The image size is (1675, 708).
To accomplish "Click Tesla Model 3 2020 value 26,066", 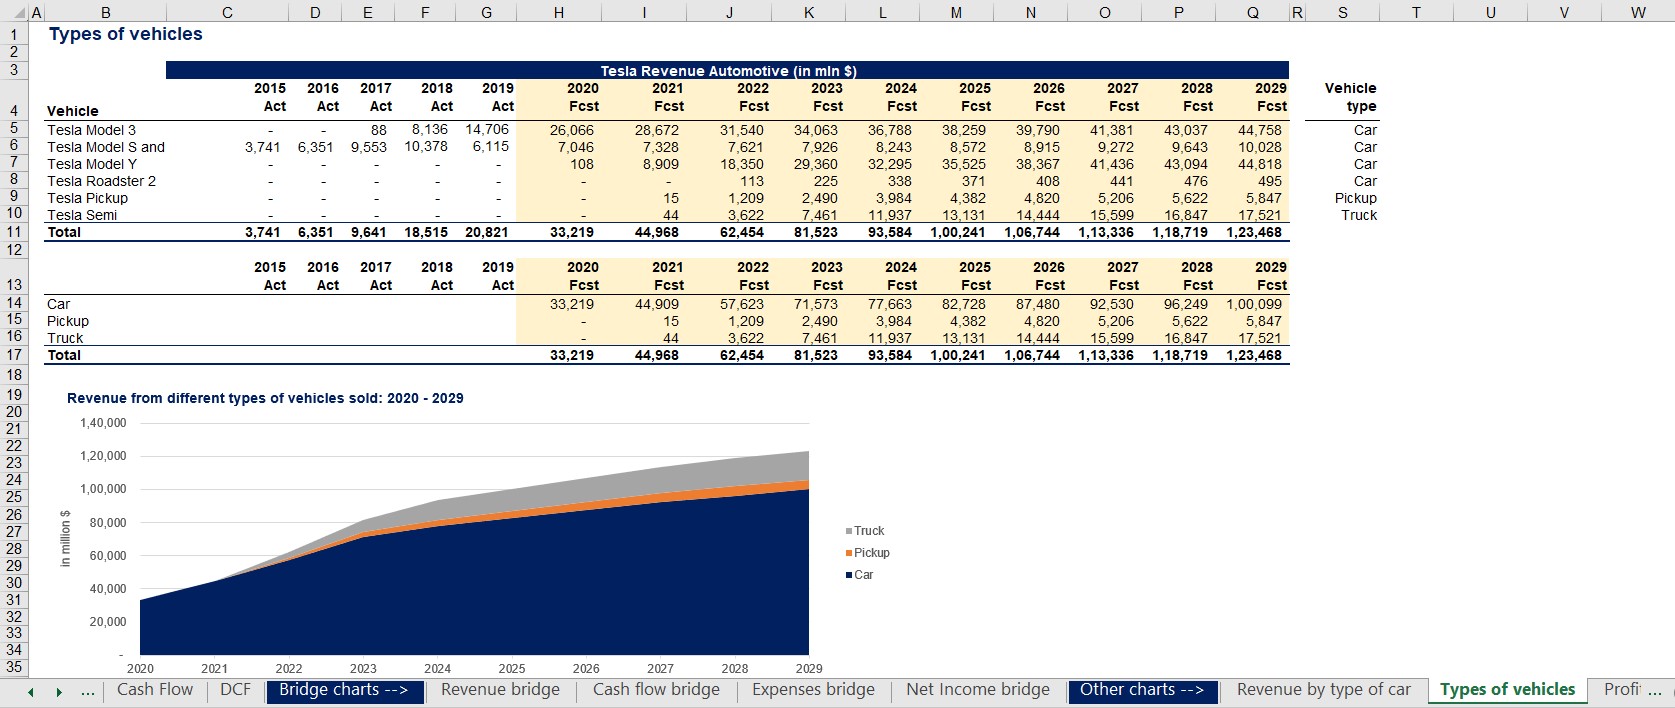I will pyautogui.click(x=571, y=130).
